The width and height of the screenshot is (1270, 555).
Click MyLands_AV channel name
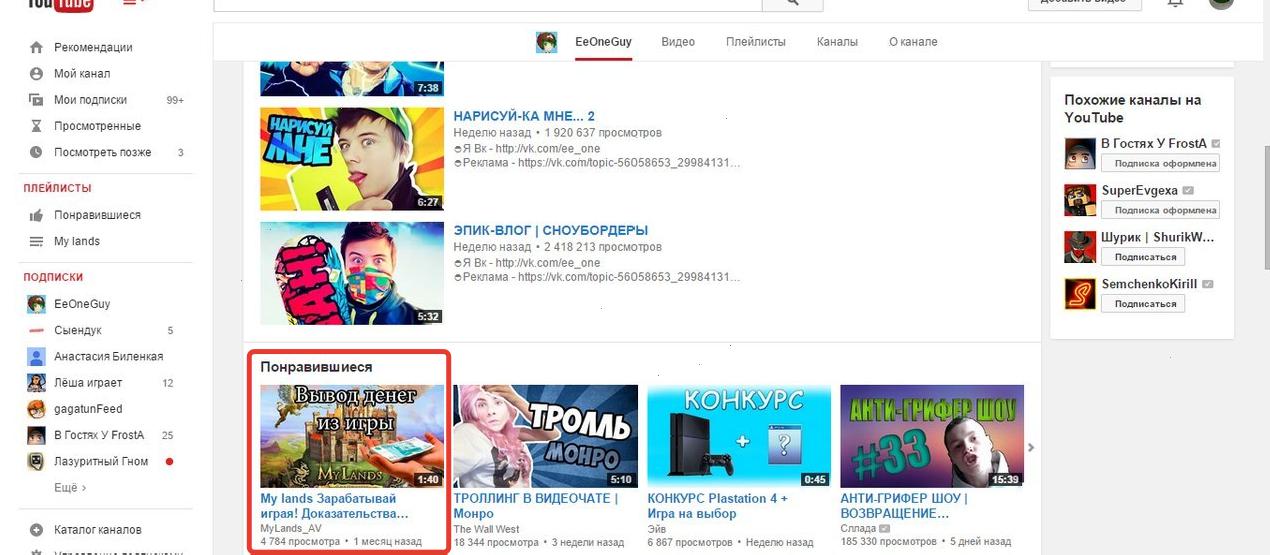coord(291,528)
